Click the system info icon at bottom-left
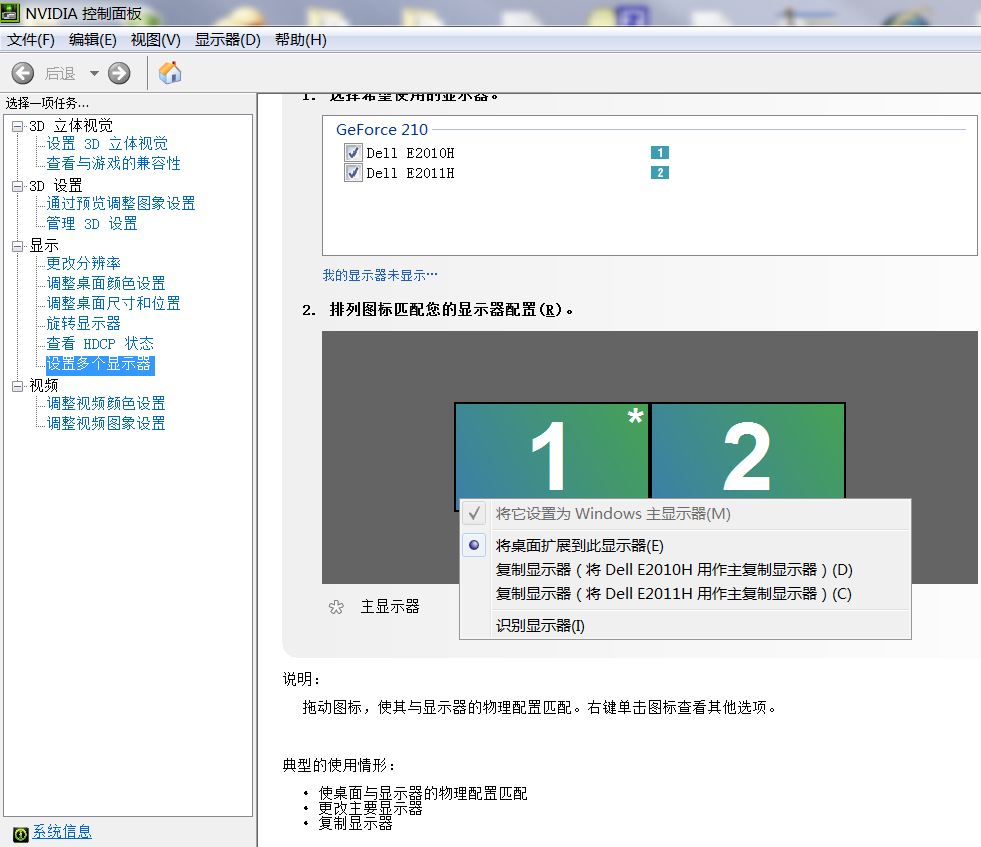The image size is (981, 847). [21, 834]
